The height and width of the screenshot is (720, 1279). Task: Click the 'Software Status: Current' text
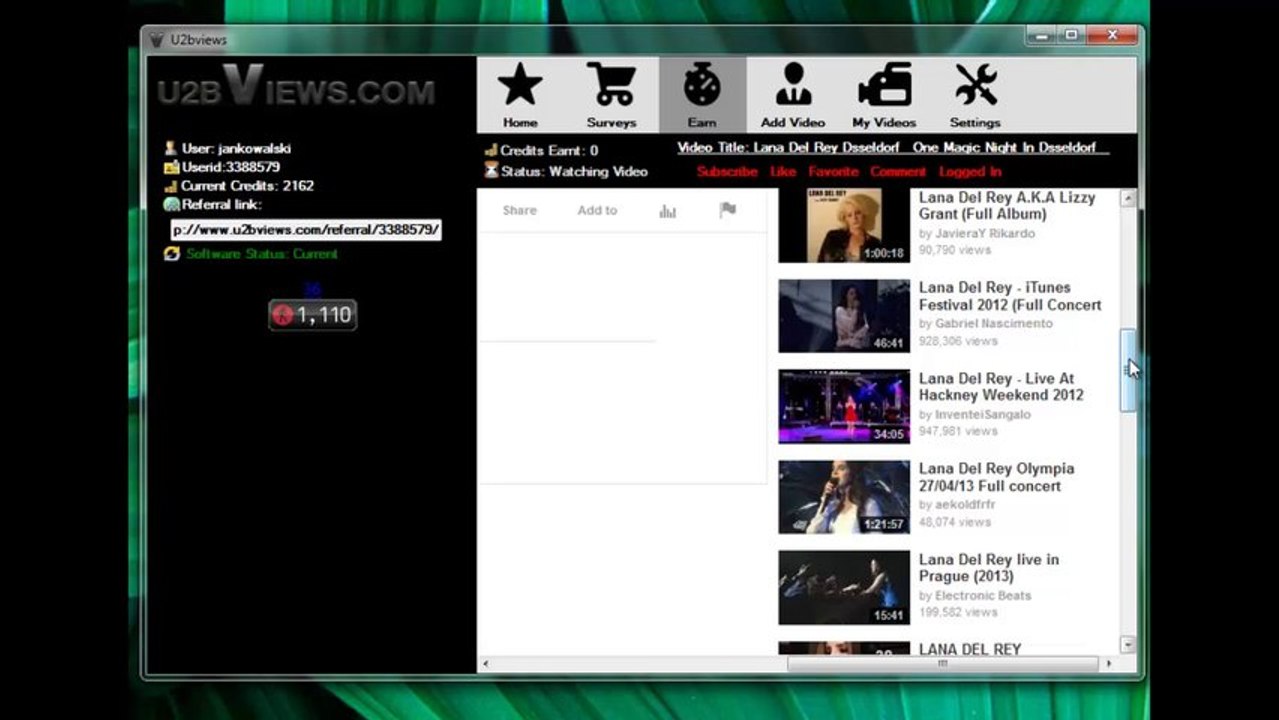click(x=262, y=254)
